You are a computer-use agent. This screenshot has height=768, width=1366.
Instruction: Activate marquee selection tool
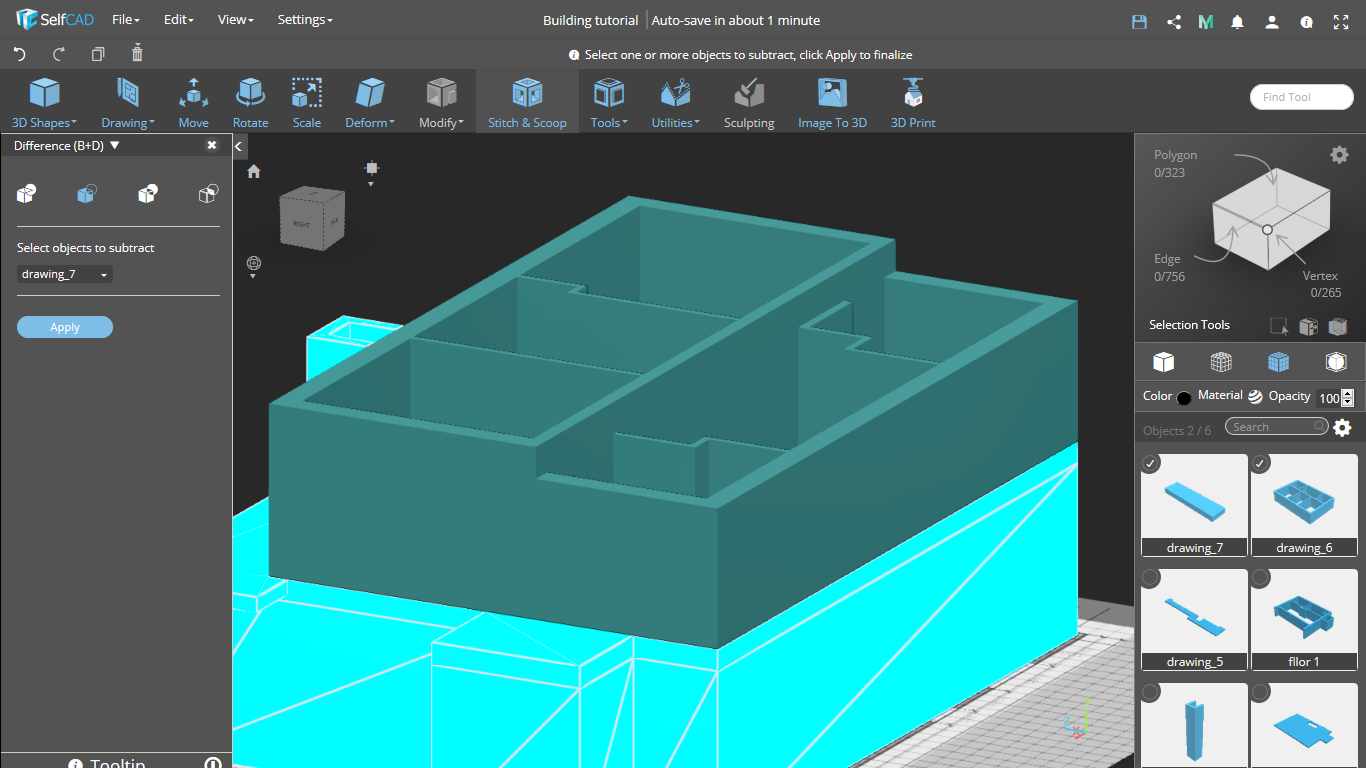point(1279,326)
